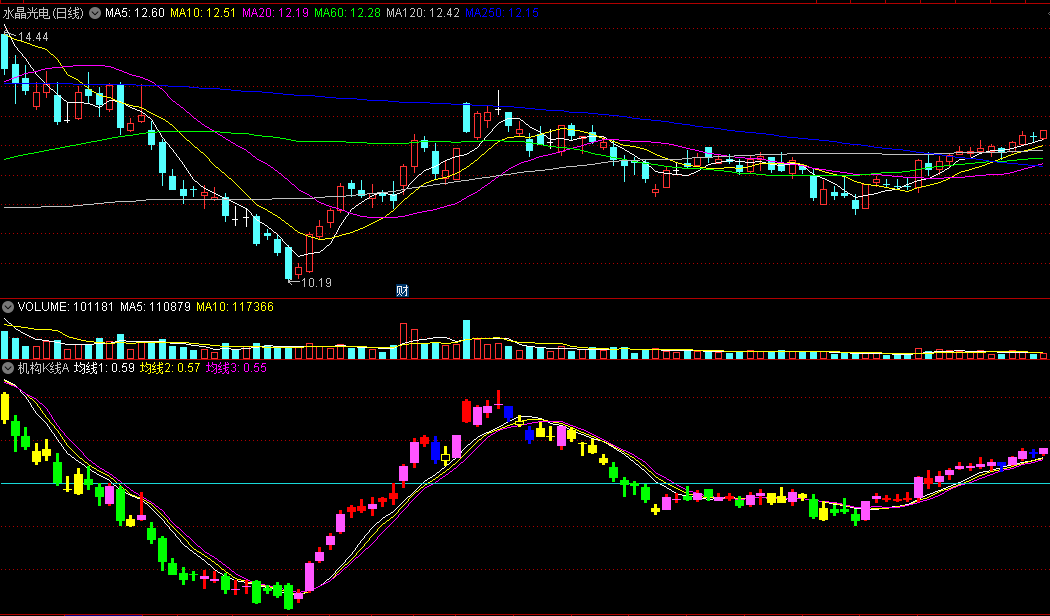Expand the 水晶光电 main chart indicator dropdown
The image size is (1050, 616).
tap(95, 13)
